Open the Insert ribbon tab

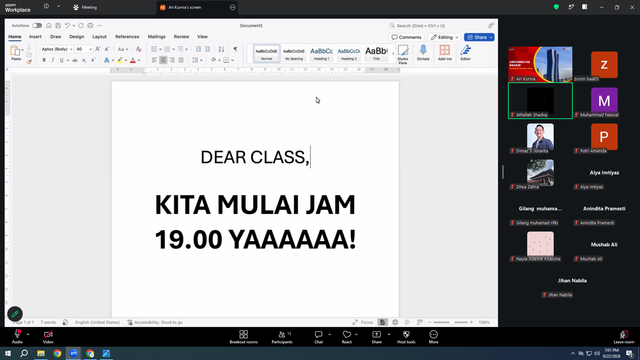[x=35, y=37]
